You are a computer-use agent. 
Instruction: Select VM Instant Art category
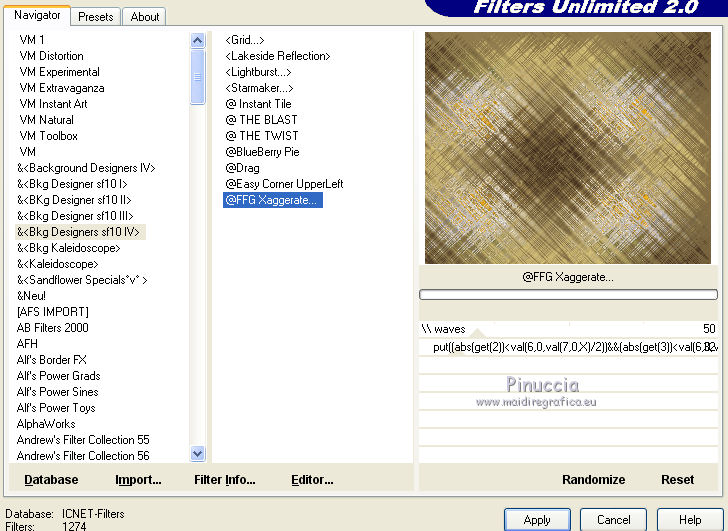(x=53, y=104)
